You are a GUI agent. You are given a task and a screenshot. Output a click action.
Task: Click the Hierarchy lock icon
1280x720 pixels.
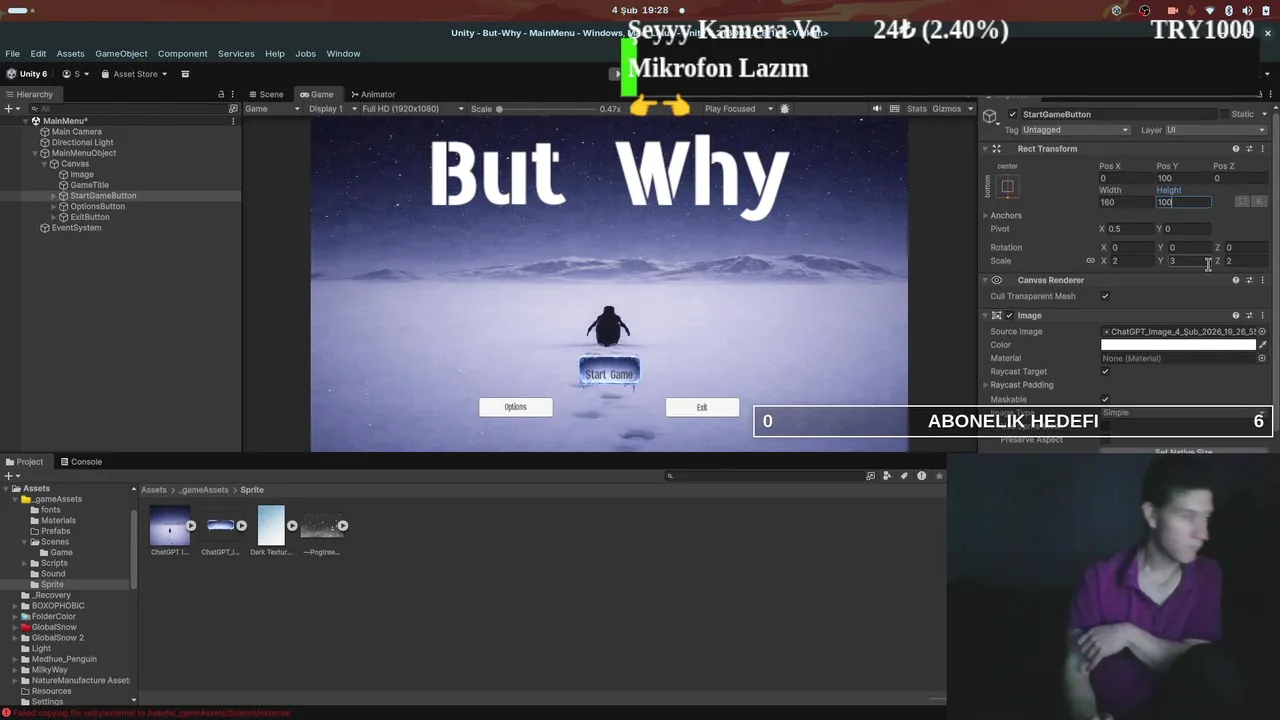pos(221,94)
